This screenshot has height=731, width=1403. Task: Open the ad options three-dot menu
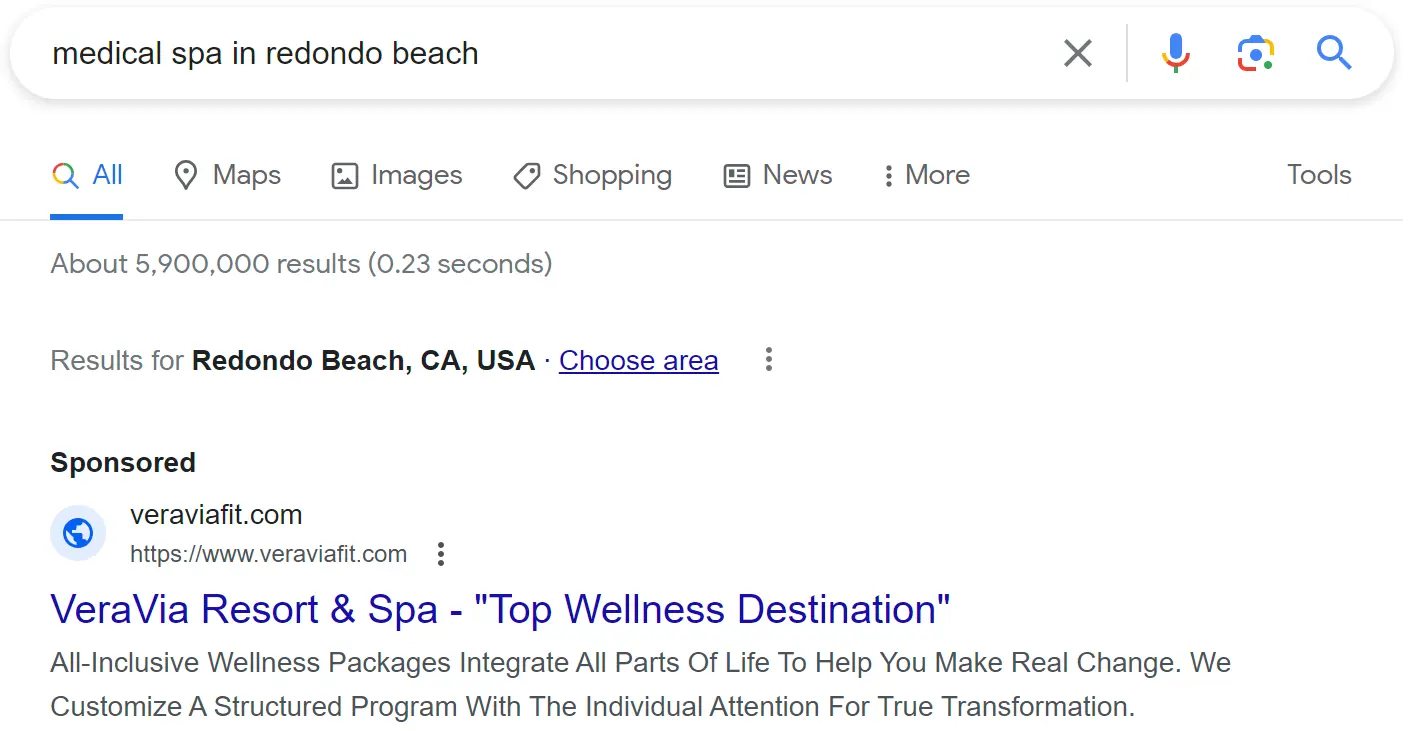(x=440, y=553)
